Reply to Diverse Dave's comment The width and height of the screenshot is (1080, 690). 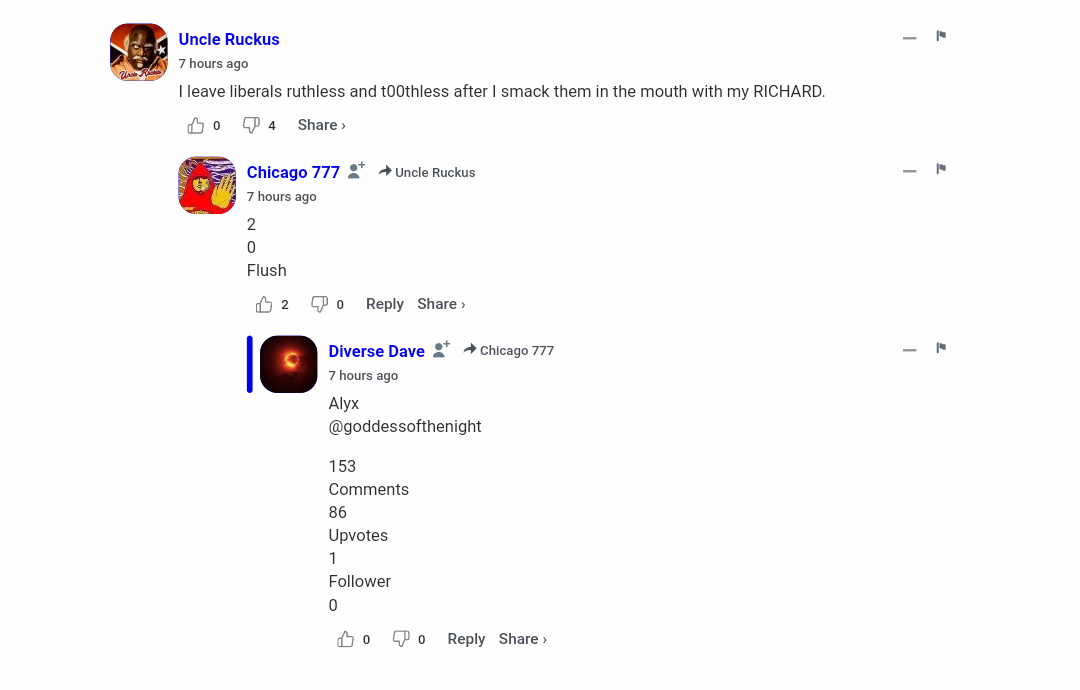(x=466, y=639)
